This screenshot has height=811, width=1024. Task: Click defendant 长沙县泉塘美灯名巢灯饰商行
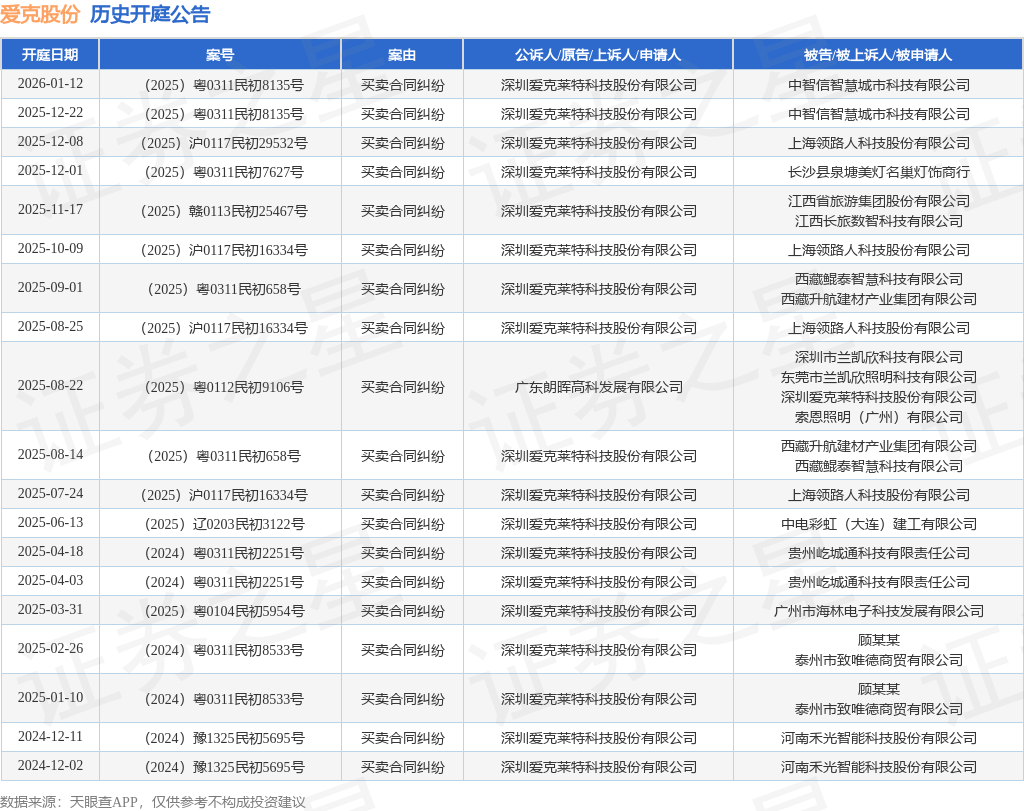pyautogui.click(x=878, y=172)
